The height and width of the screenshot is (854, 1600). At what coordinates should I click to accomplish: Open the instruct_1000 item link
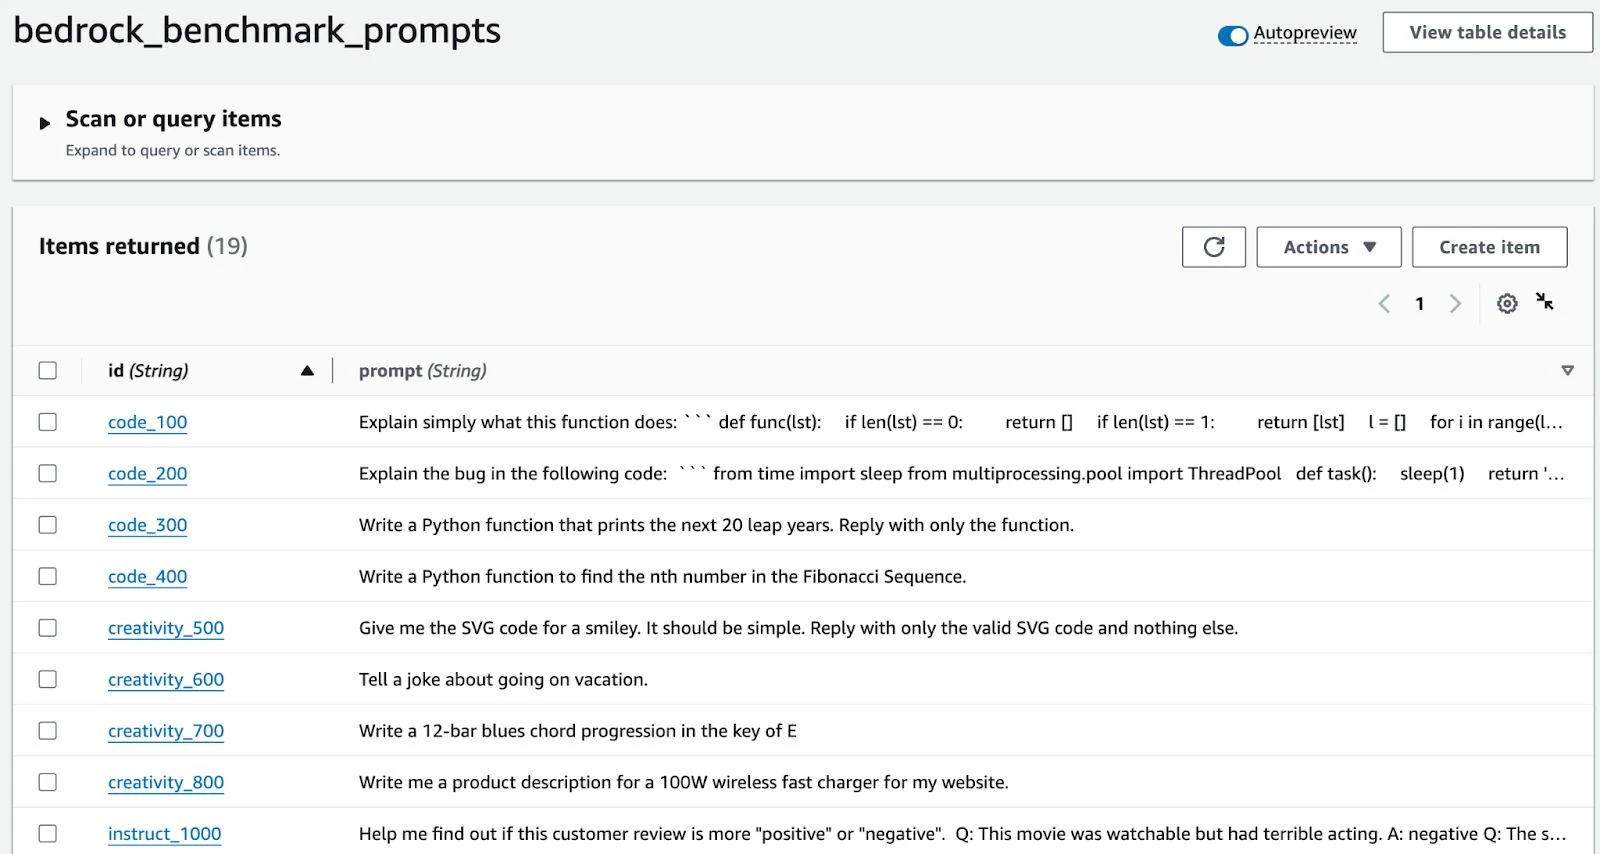pyautogui.click(x=165, y=834)
